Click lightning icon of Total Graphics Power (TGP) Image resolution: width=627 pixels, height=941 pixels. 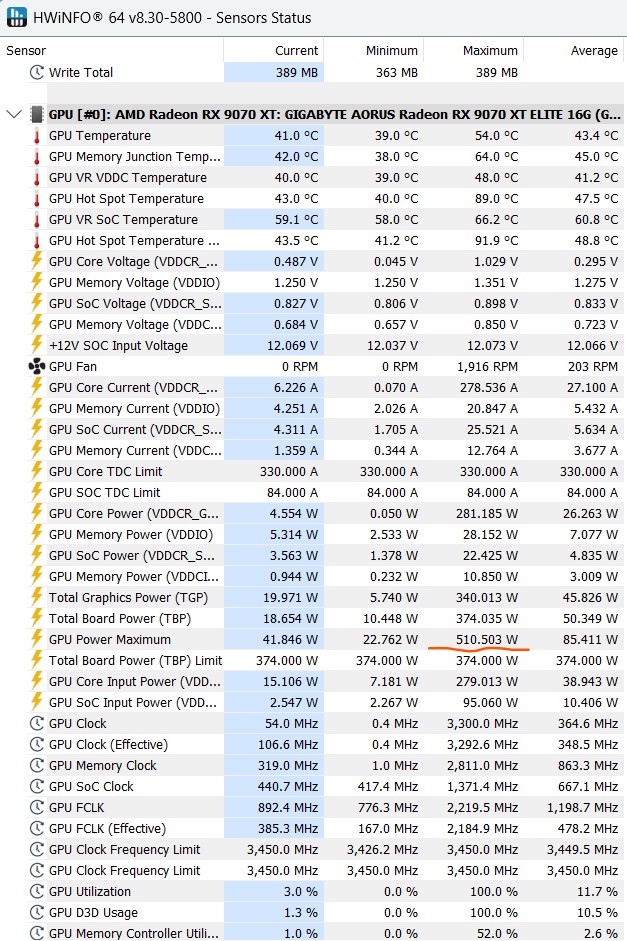click(37, 597)
